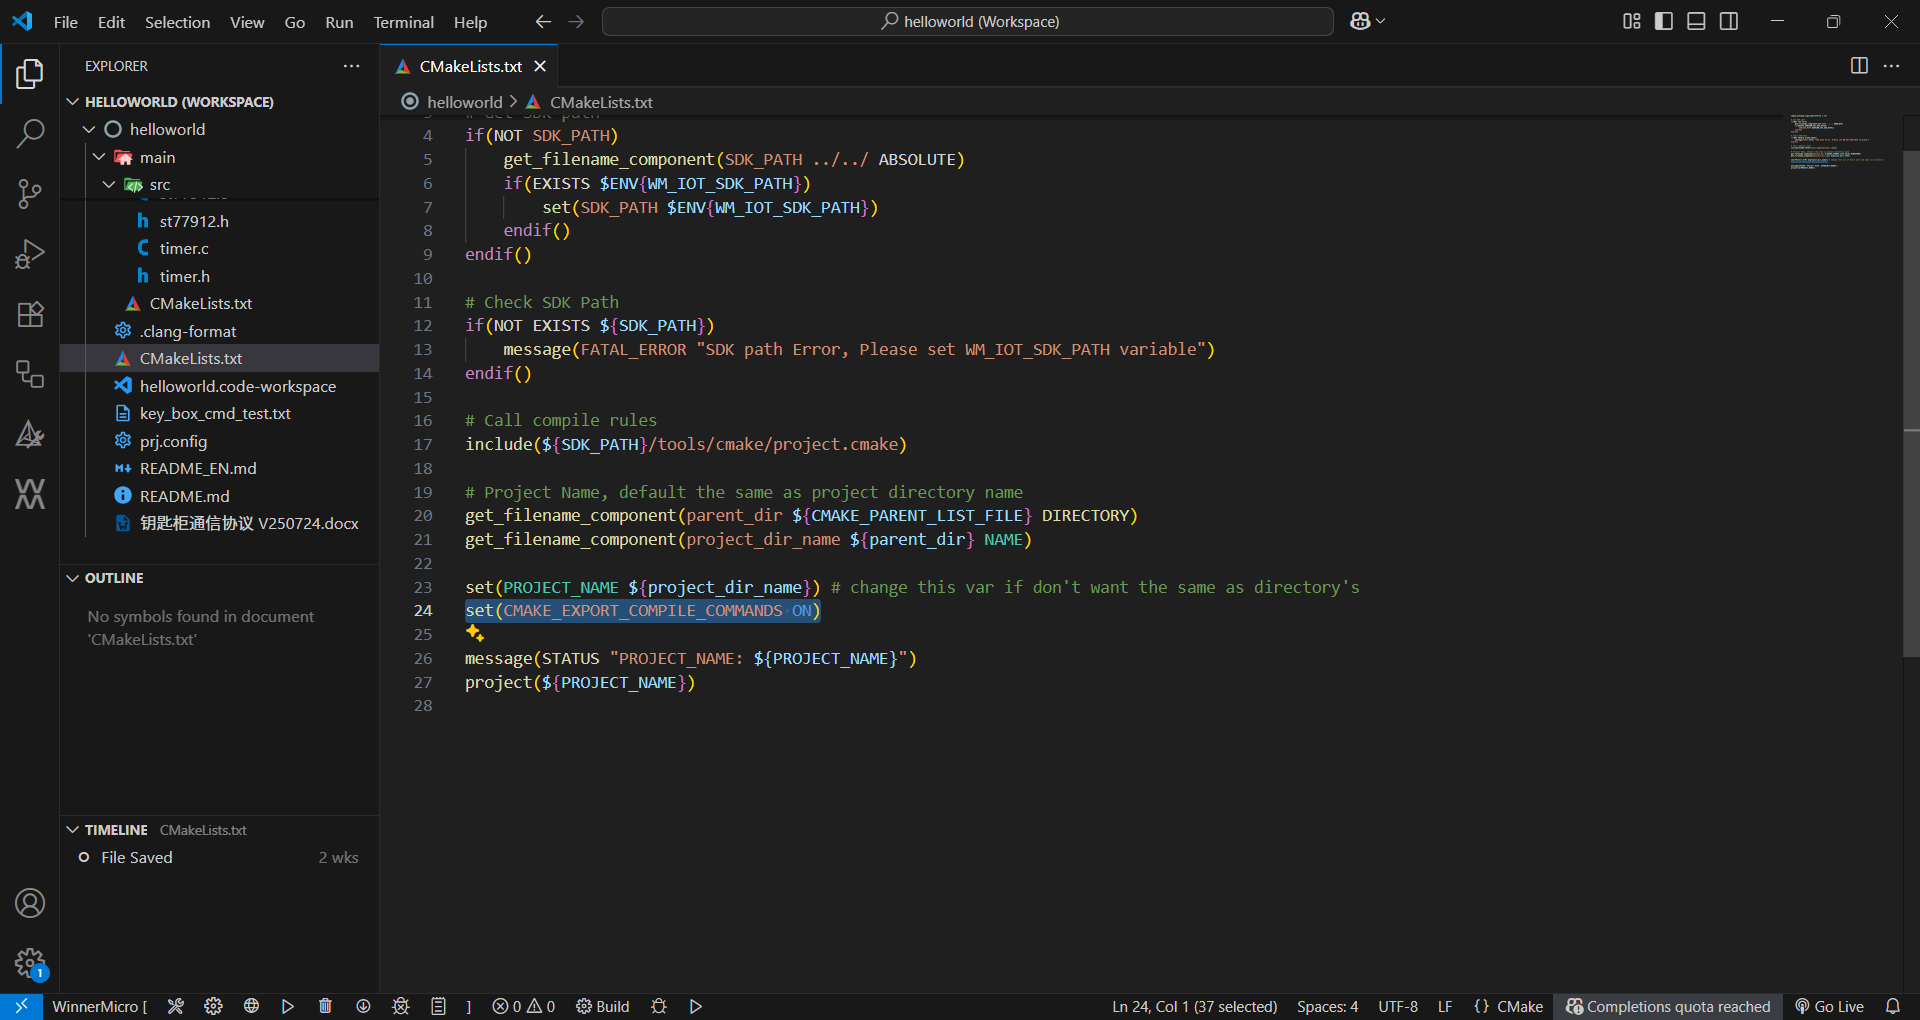The height and width of the screenshot is (1020, 1920).
Task: Collapse the src folder
Action: [109, 184]
